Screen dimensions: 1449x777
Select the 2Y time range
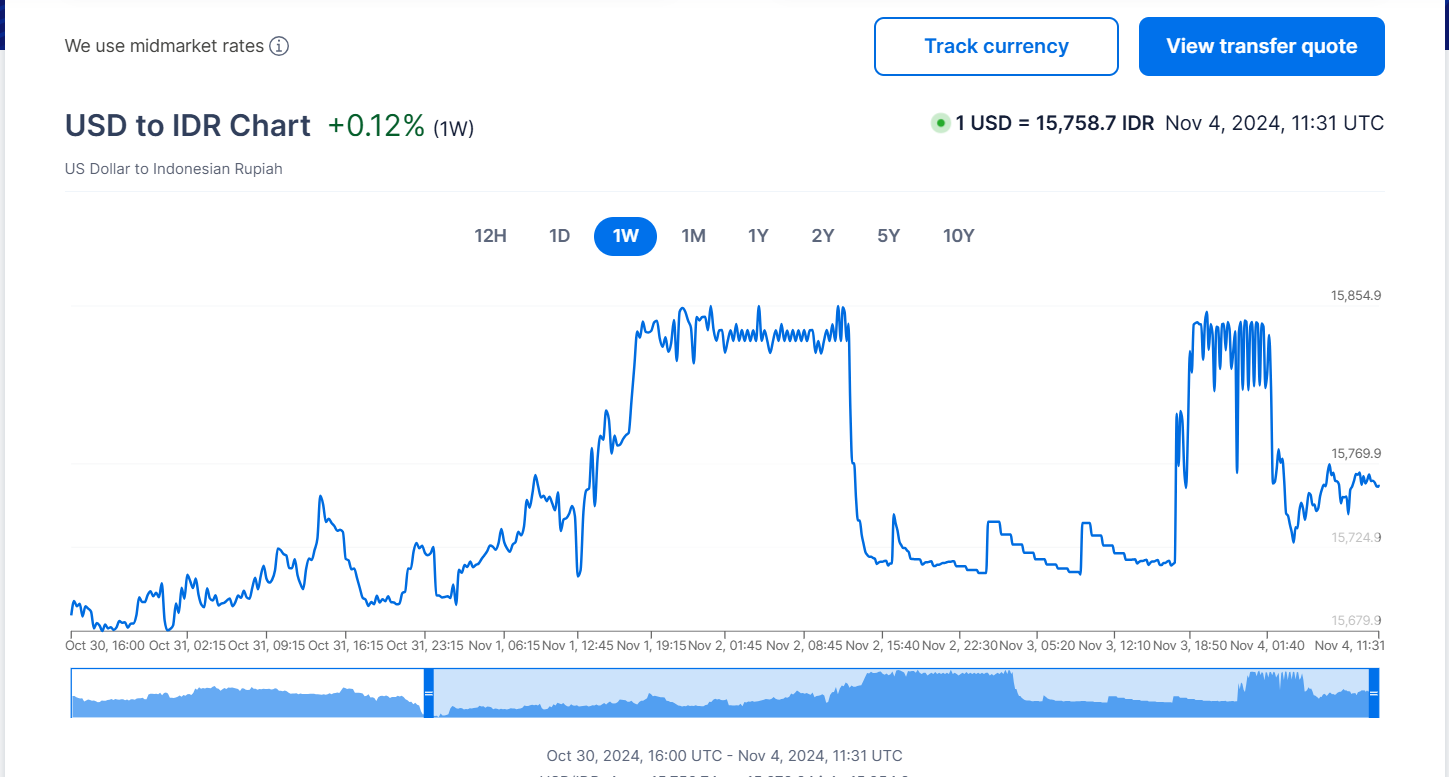tap(823, 236)
